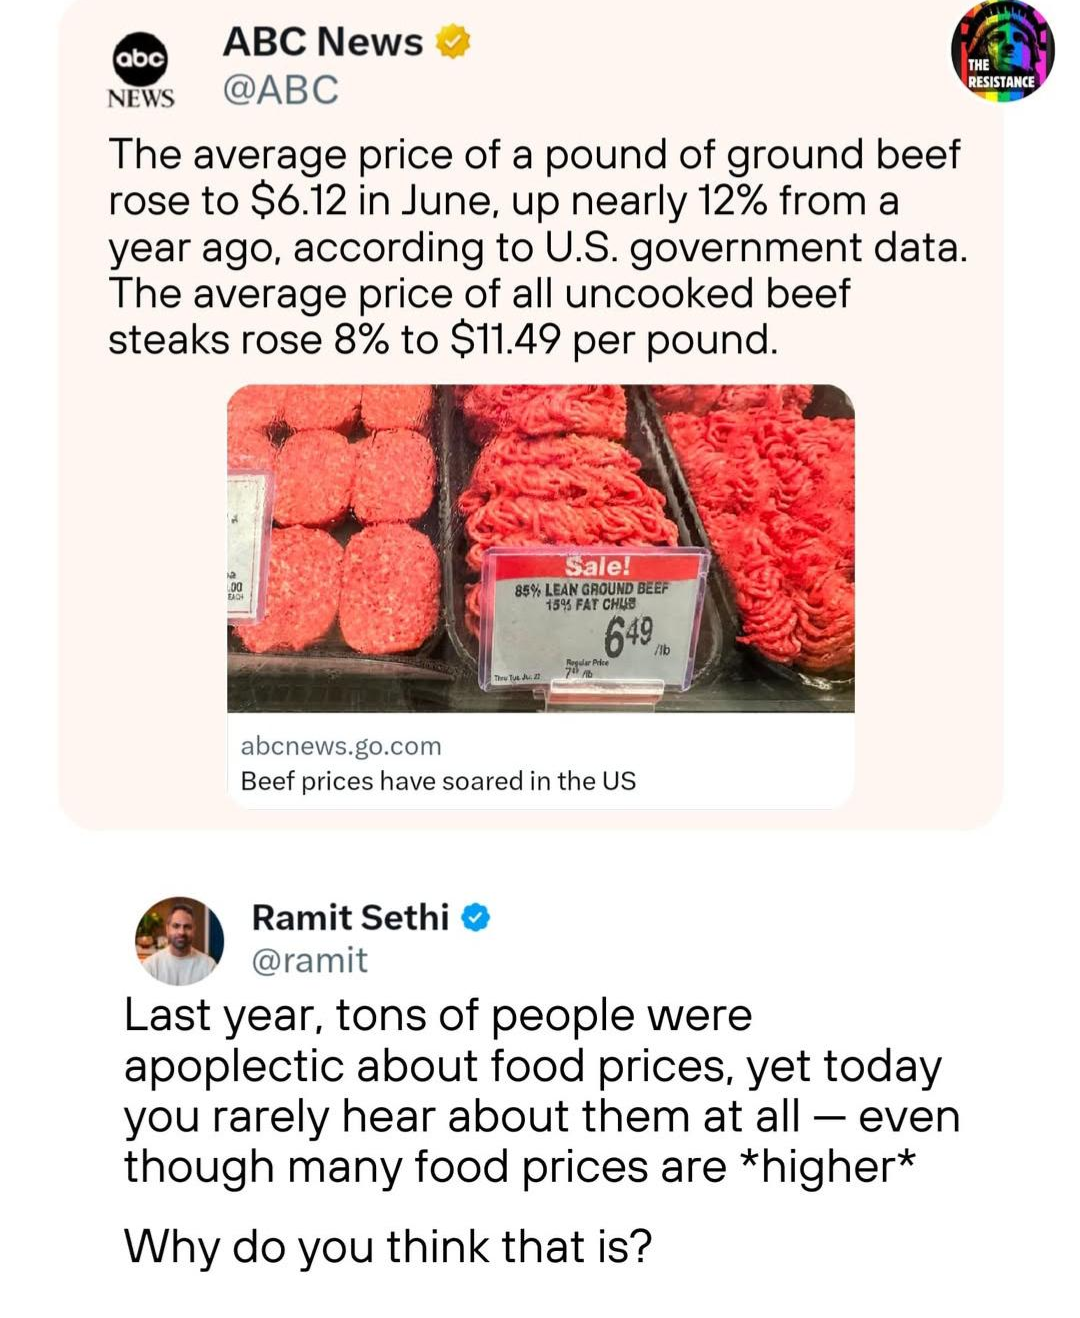Click the blue verified checkmark beside Ramit Sethi
The width and height of the screenshot is (1080, 1318).
(x=476, y=917)
